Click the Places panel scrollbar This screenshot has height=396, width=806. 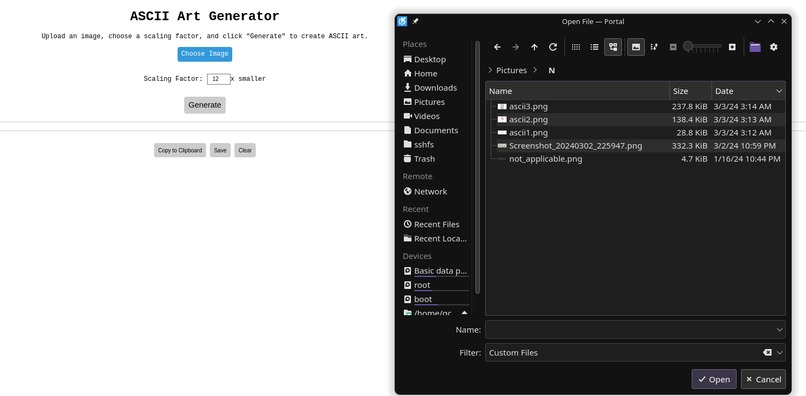478,167
